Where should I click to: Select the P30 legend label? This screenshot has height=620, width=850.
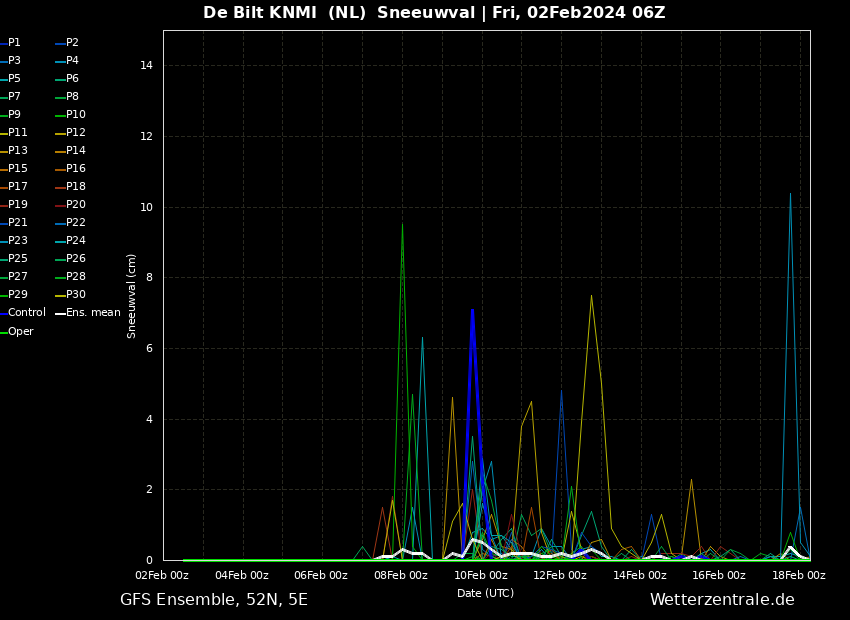(x=76, y=295)
